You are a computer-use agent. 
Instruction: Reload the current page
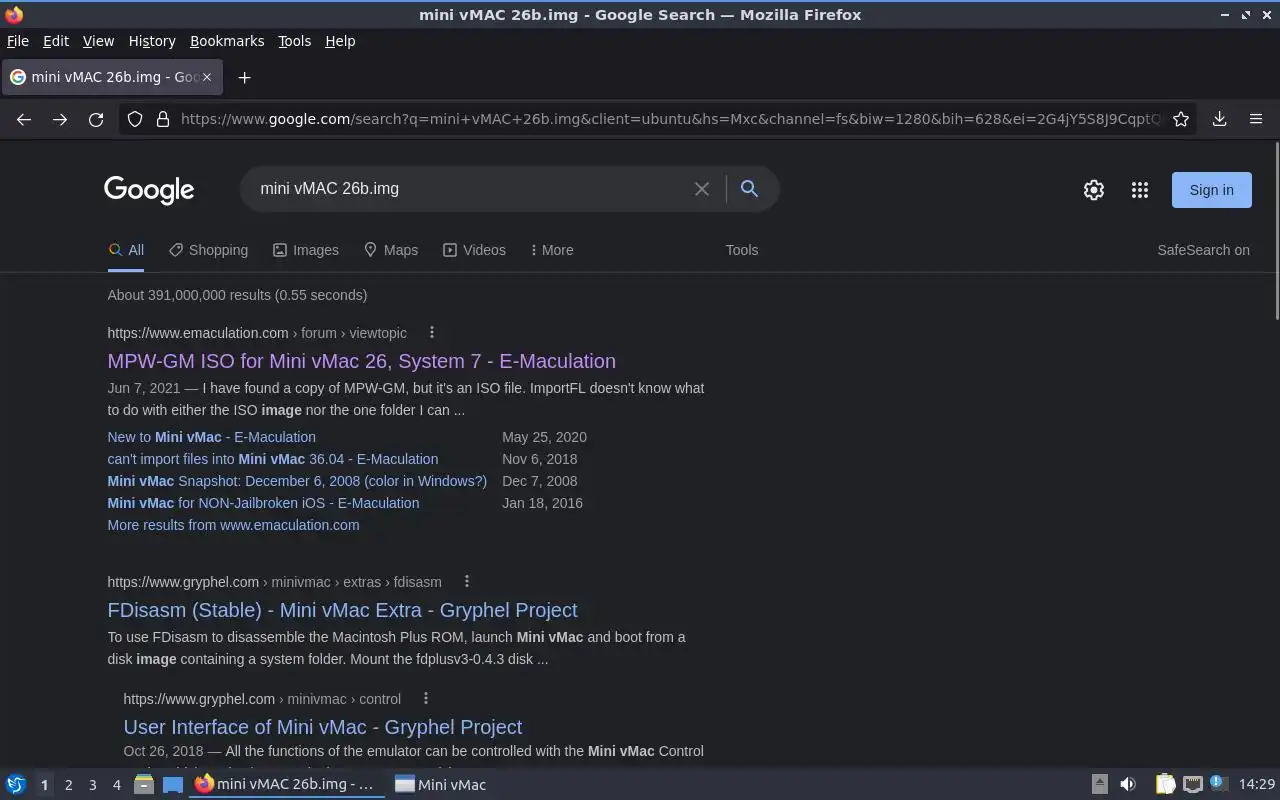[96, 119]
